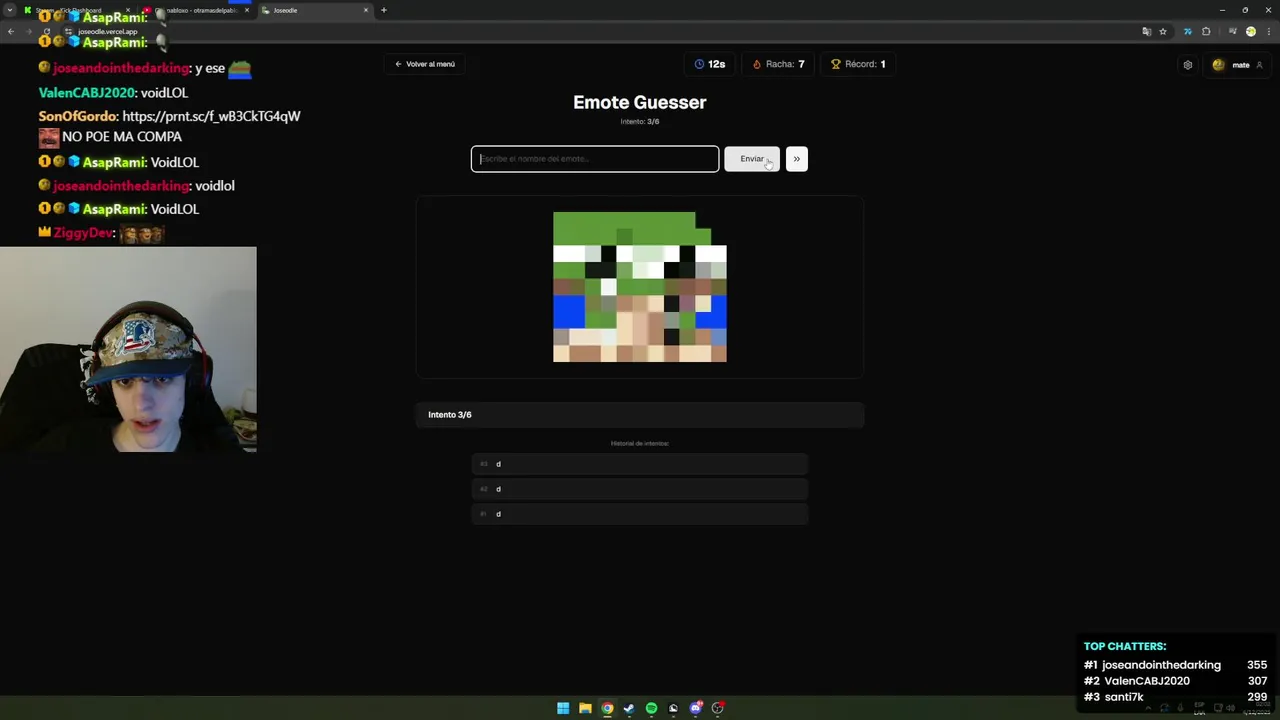Bookmark this page with star icon
This screenshot has width=1280, height=720.
click(1163, 31)
